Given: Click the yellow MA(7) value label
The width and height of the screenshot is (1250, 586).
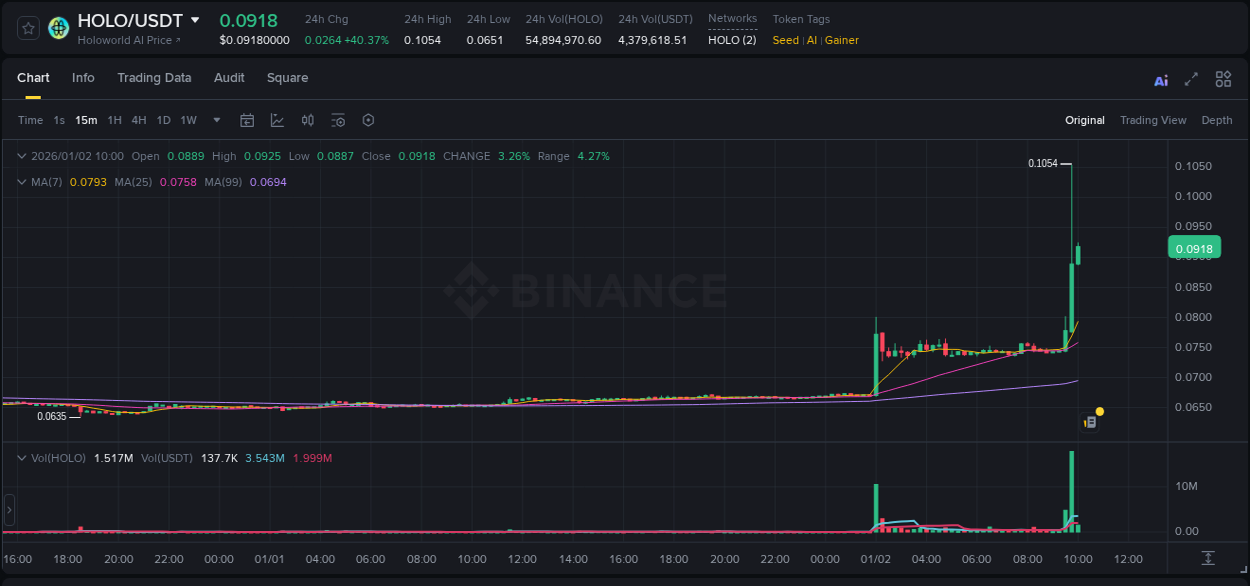Looking at the screenshot, I should click(88, 182).
